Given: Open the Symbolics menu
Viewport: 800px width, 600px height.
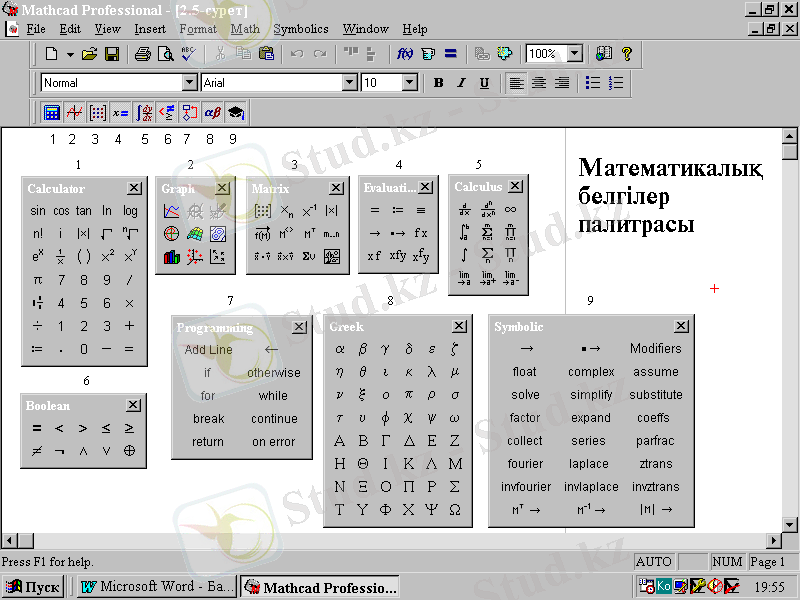Looking at the screenshot, I should pos(300,30).
